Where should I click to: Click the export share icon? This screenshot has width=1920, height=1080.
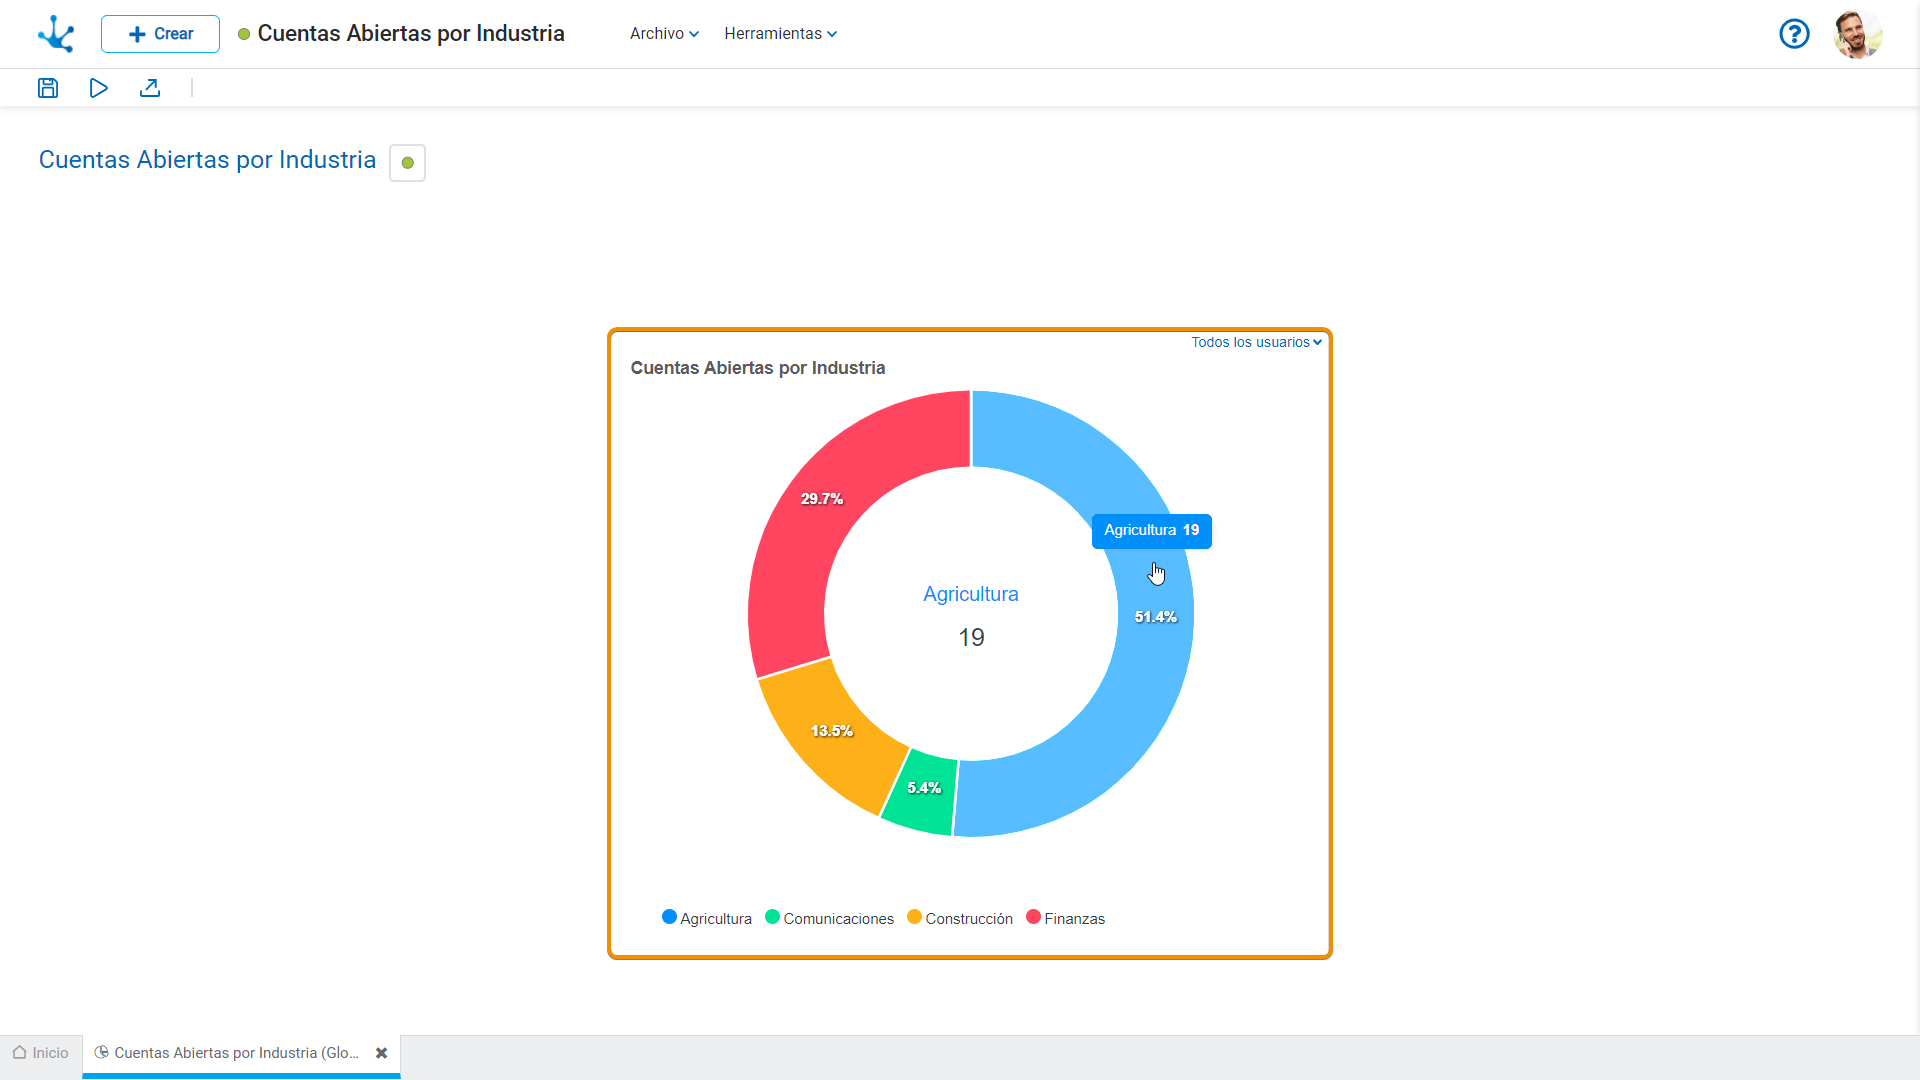[x=150, y=88]
